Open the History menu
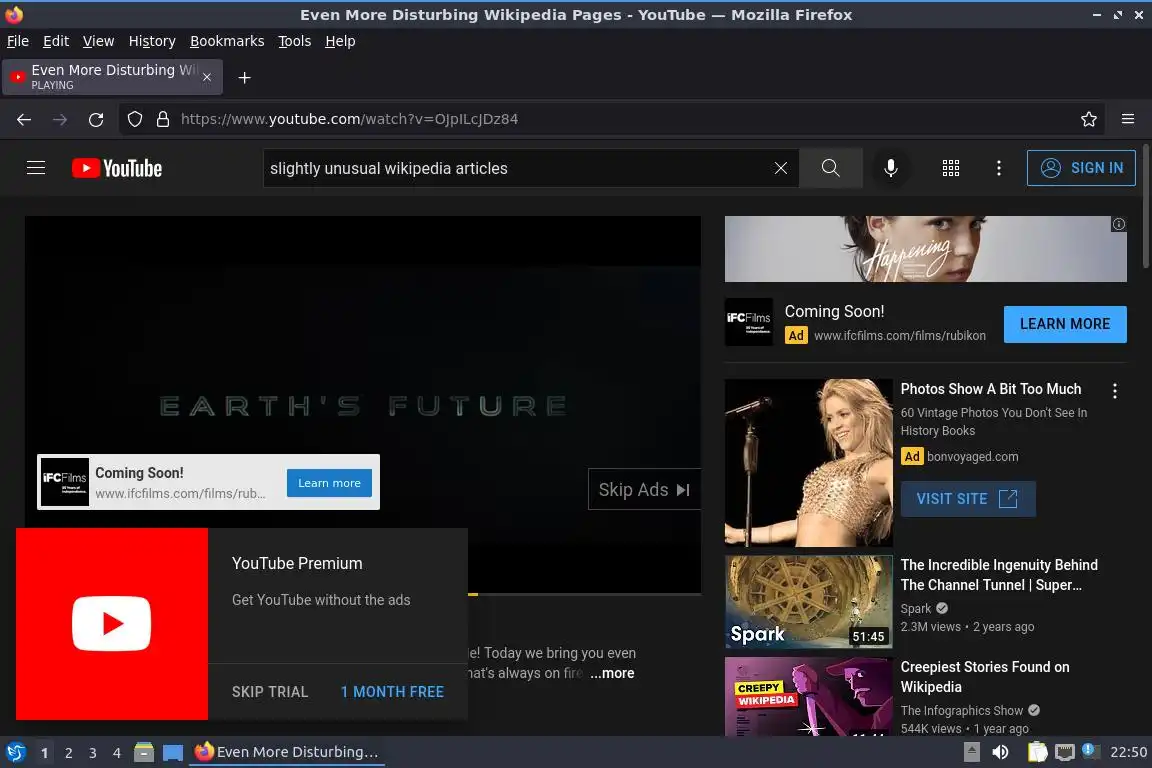Screen dimensions: 1152x768 click(152, 41)
